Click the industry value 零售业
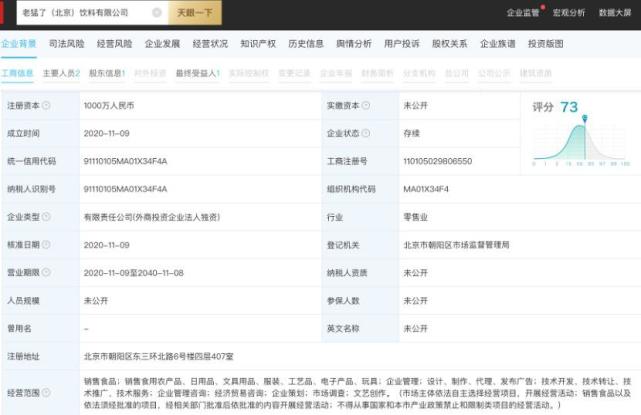The width and height of the screenshot is (641, 415). (415, 217)
